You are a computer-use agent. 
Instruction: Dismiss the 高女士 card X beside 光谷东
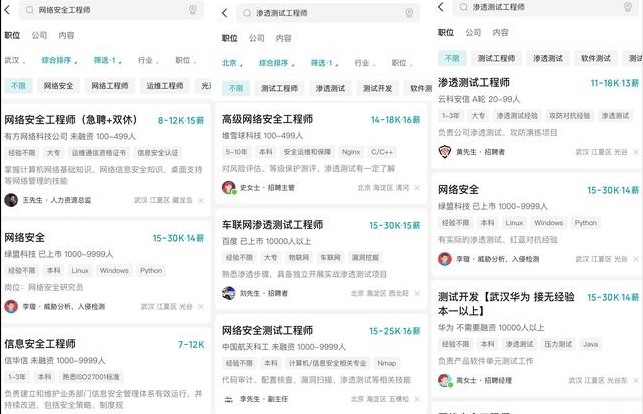(x=636, y=380)
